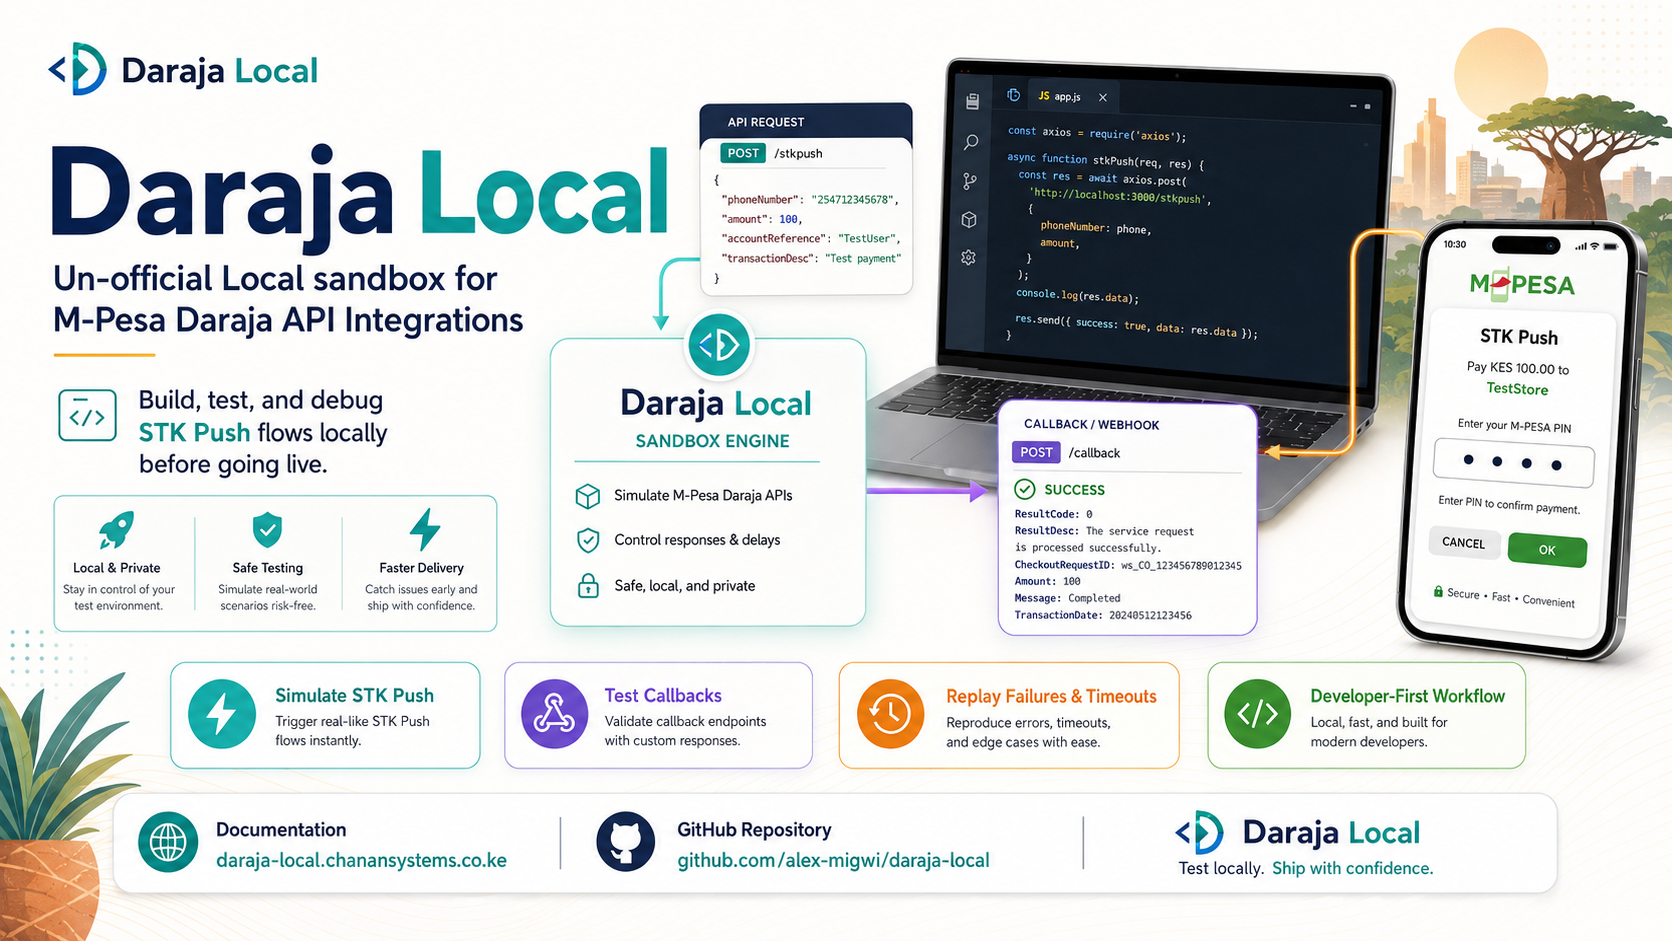This screenshot has height=941, width=1672.
Task: Click the Local & Private label
Action: click(116, 568)
